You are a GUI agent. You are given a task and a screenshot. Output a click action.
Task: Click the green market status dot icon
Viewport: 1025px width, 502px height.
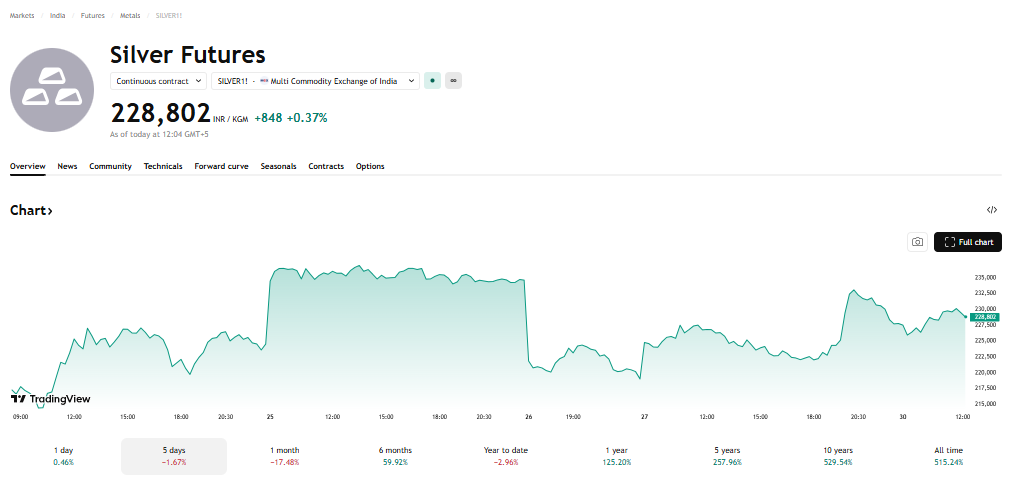tap(432, 81)
